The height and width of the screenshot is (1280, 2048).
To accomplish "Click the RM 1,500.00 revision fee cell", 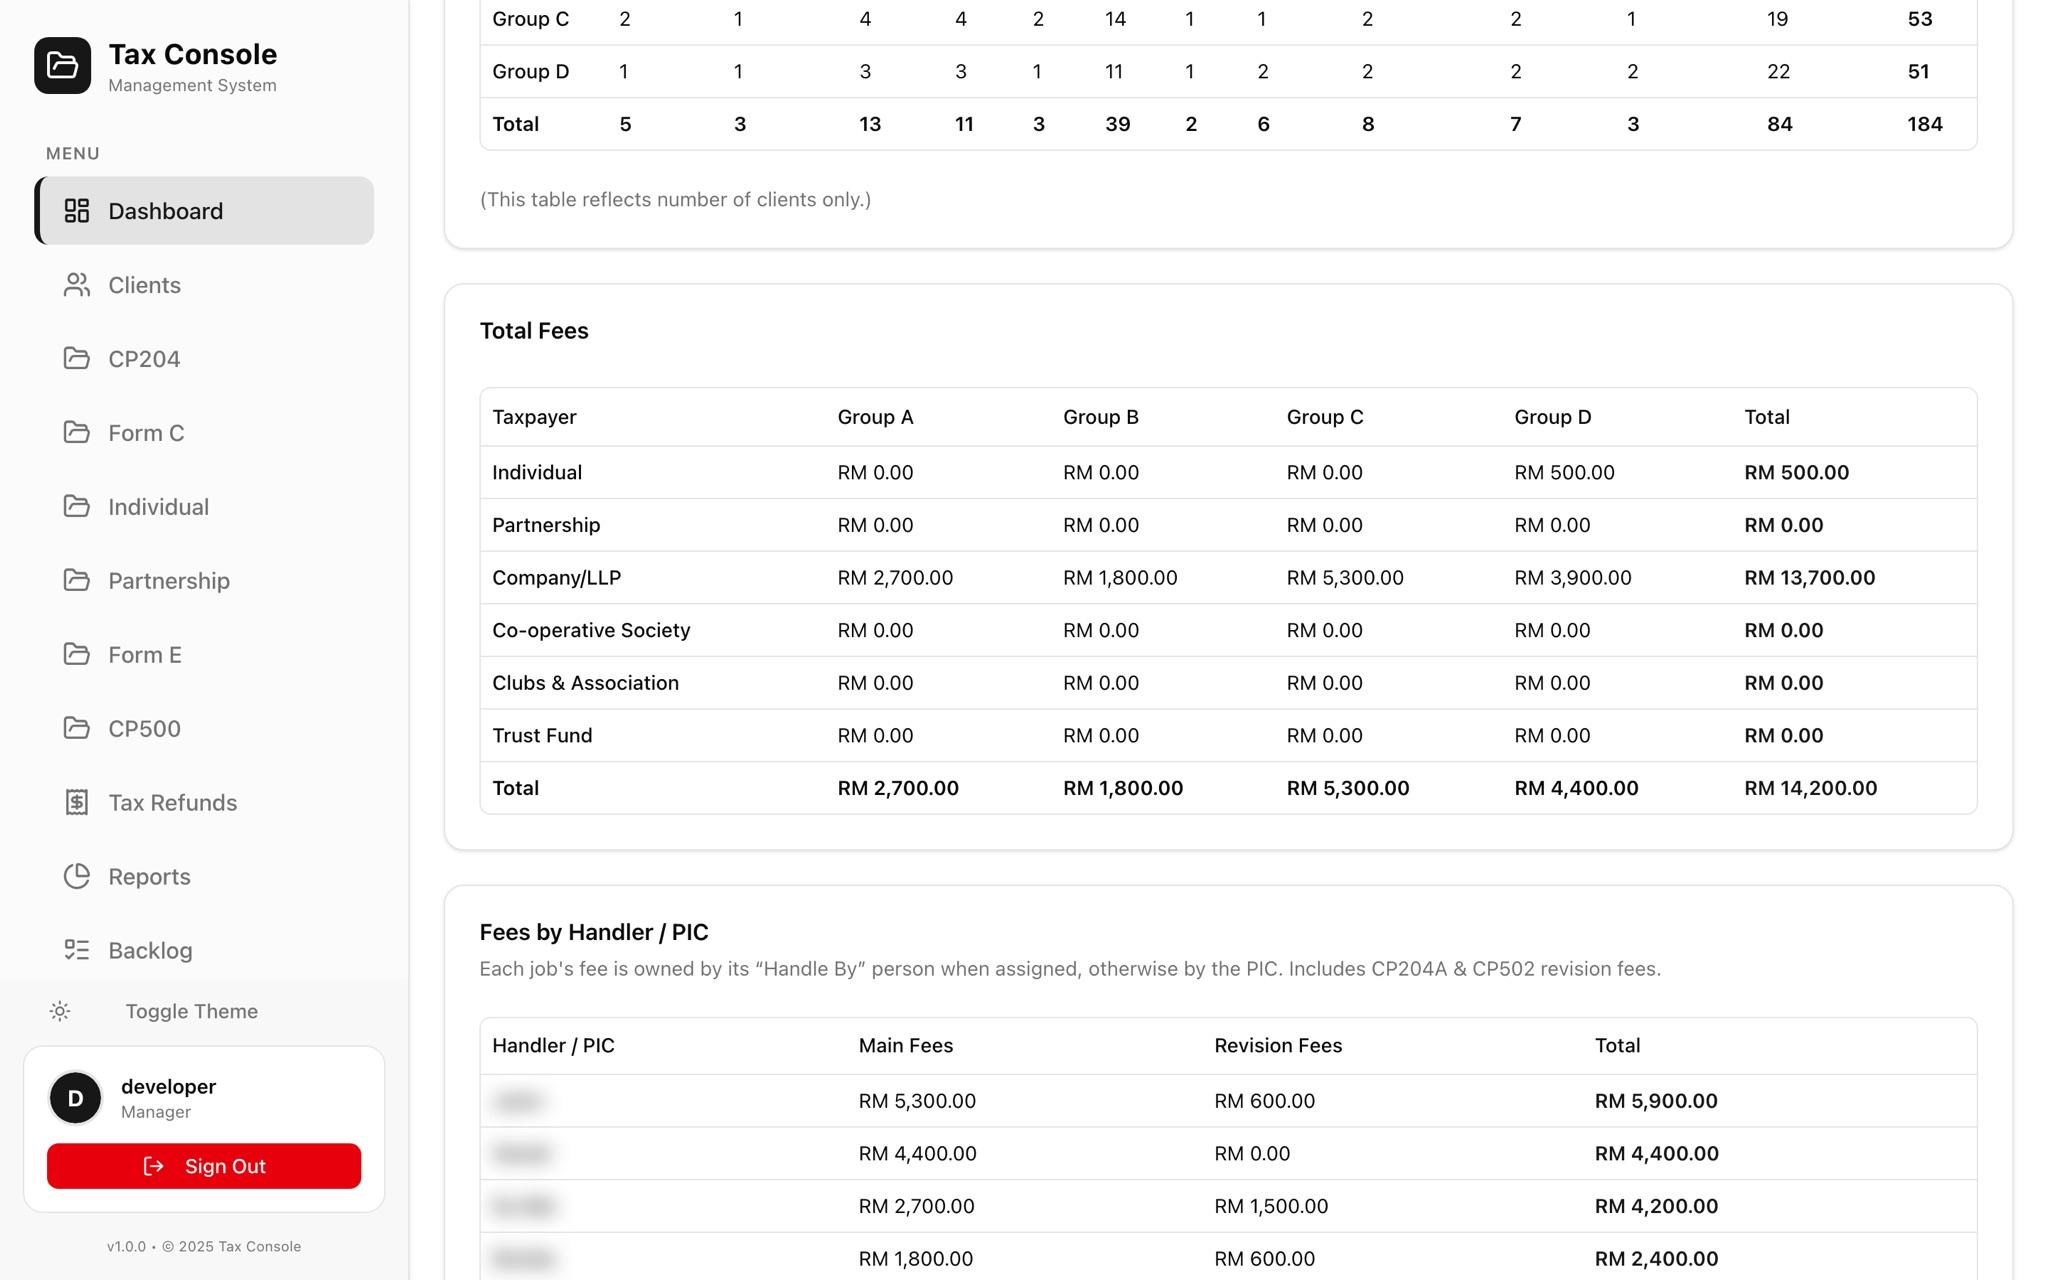I will [1271, 1207].
